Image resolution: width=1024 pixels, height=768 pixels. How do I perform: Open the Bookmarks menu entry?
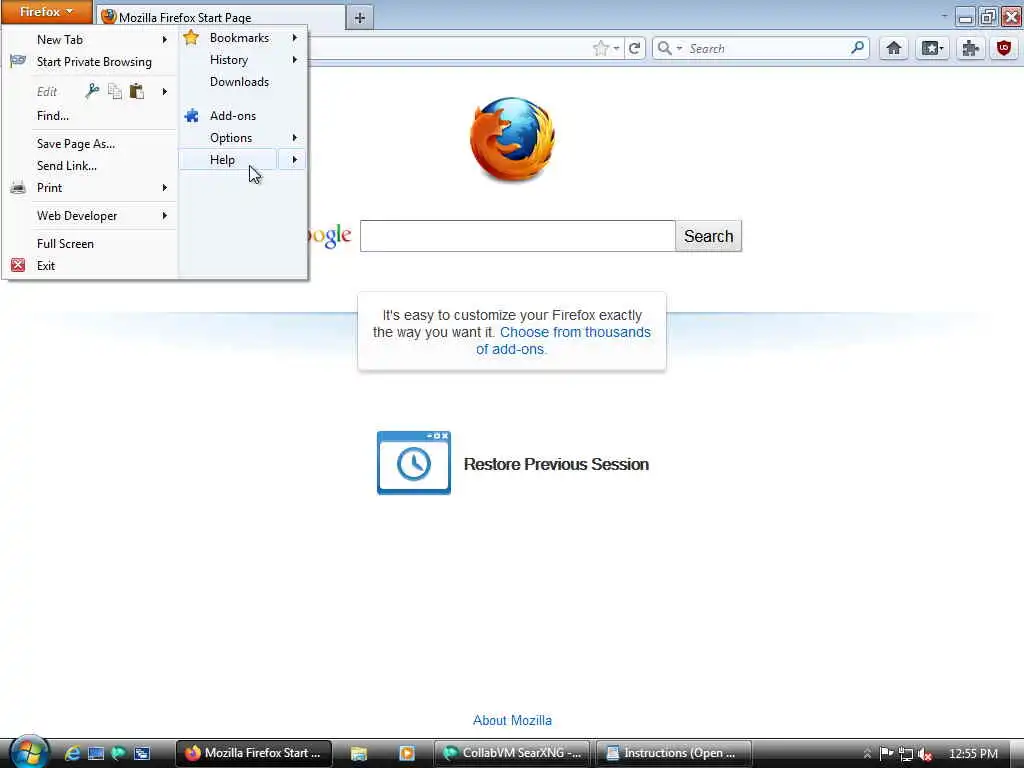pos(239,38)
